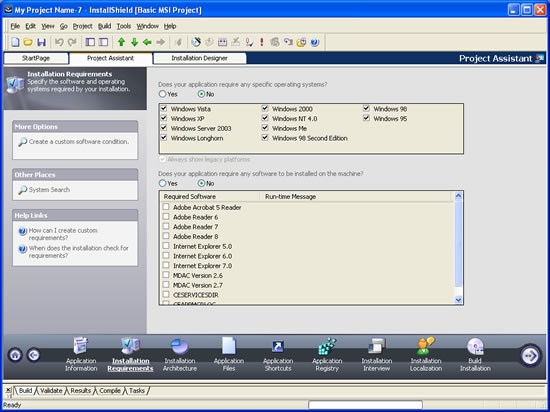The image size is (550, 412).
Task: Open the Project menu
Action: click(x=82, y=26)
